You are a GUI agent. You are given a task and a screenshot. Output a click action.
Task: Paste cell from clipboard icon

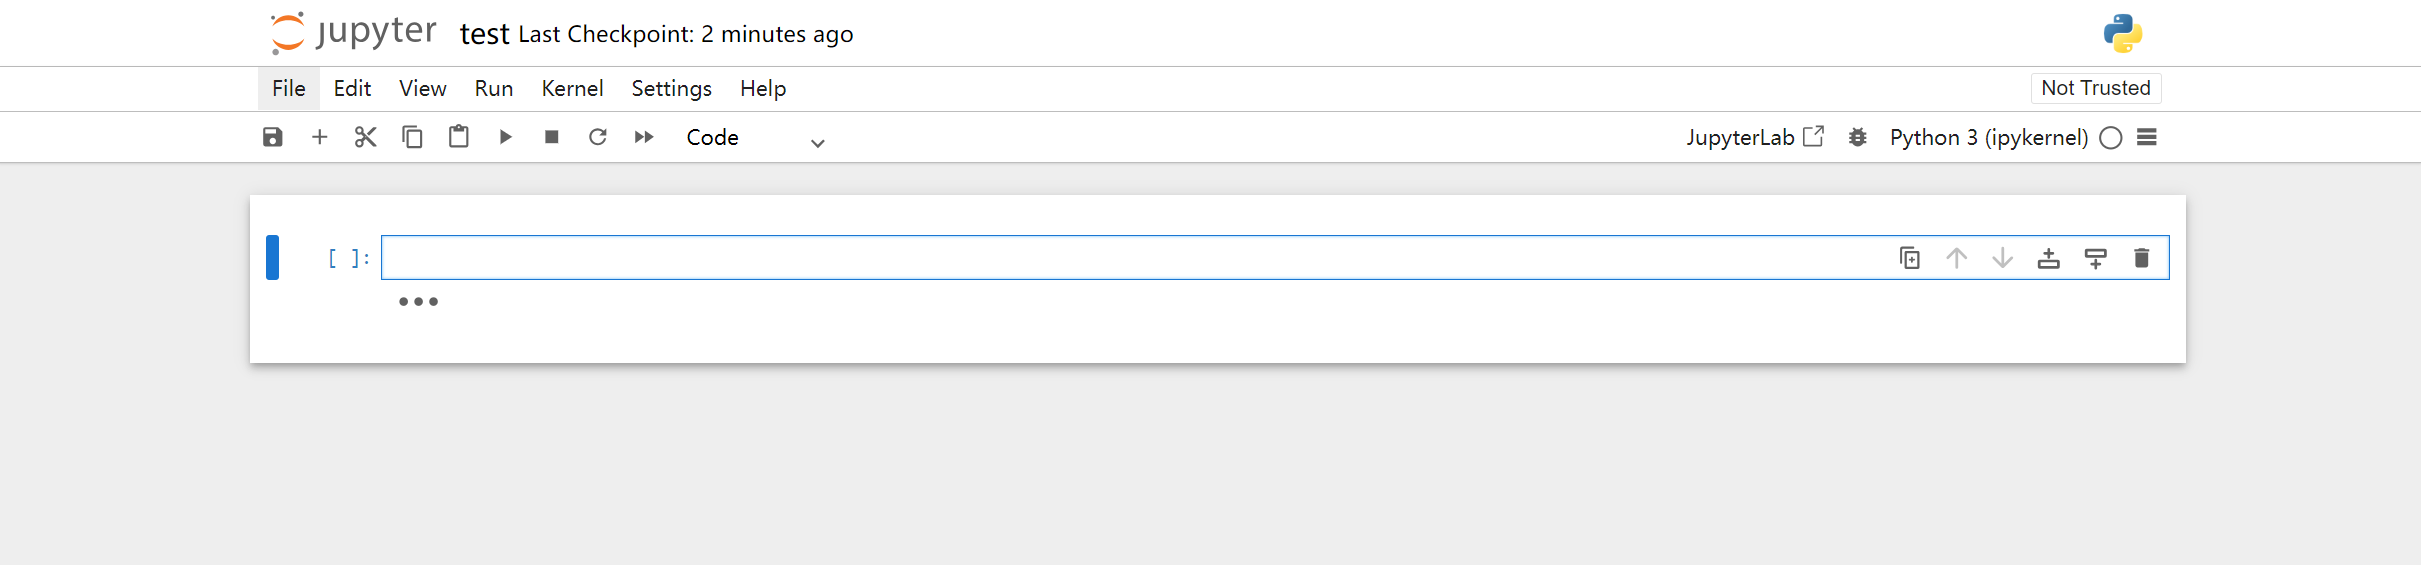pyautogui.click(x=459, y=137)
